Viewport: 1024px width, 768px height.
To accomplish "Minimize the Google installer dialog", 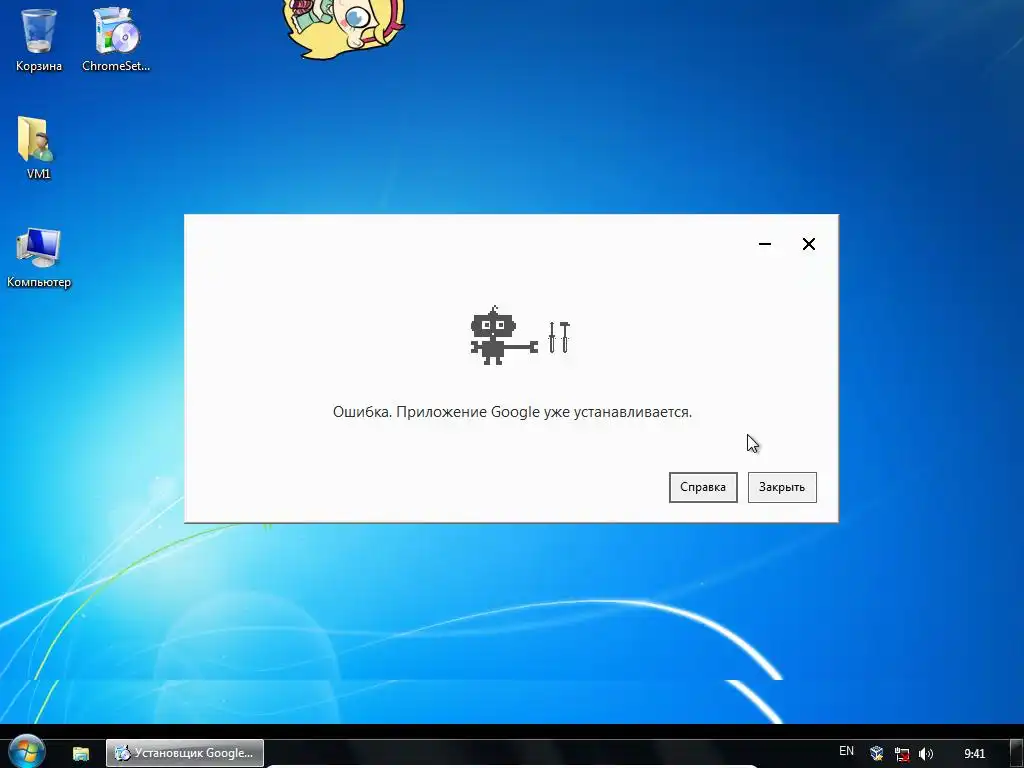I will (x=765, y=244).
